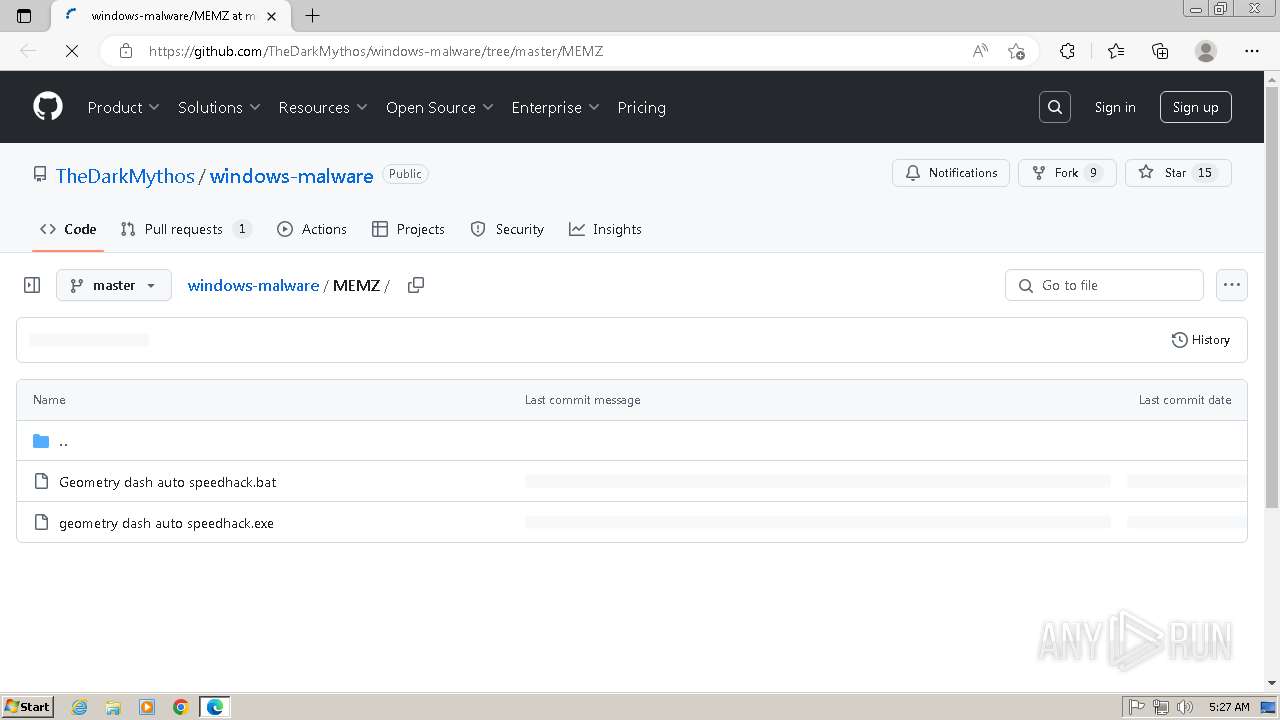Screen dimensions: 1280x720
Task: Click file icon for Geometry dash auto speedhack.bat
Action: click(x=41, y=482)
